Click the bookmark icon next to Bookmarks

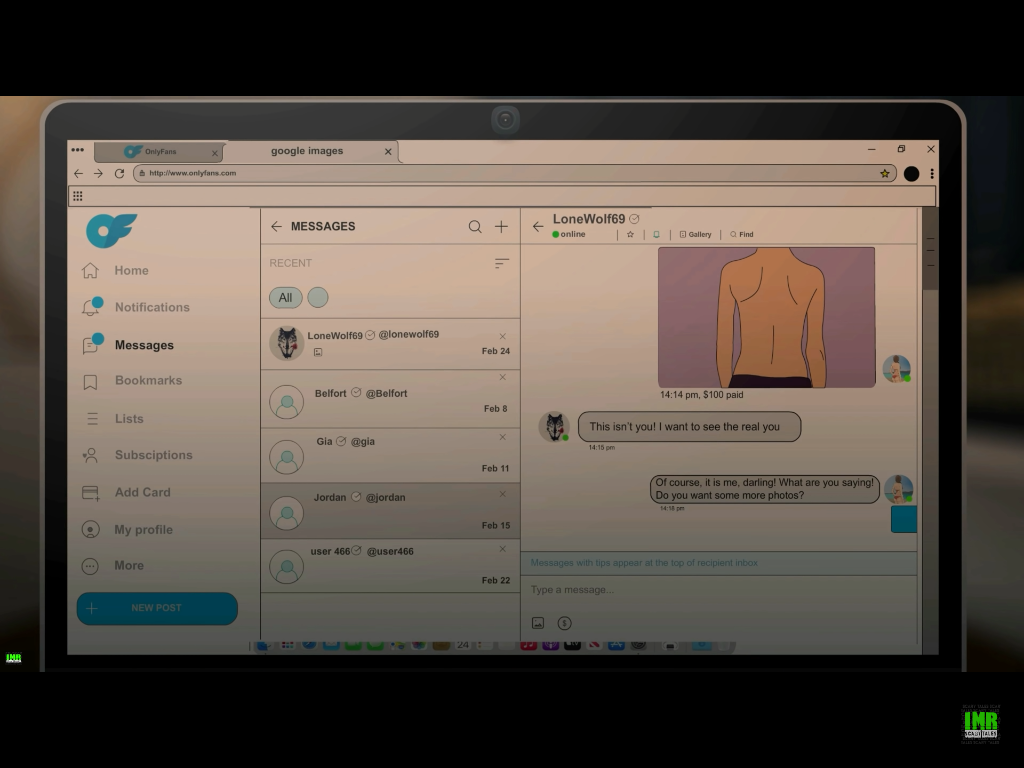click(91, 382)
